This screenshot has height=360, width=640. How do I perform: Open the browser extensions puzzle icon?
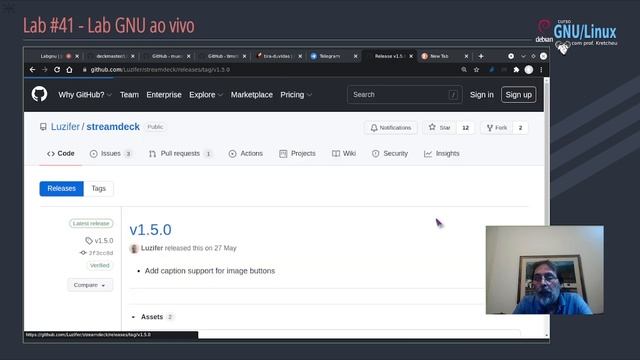pos(516,70)
